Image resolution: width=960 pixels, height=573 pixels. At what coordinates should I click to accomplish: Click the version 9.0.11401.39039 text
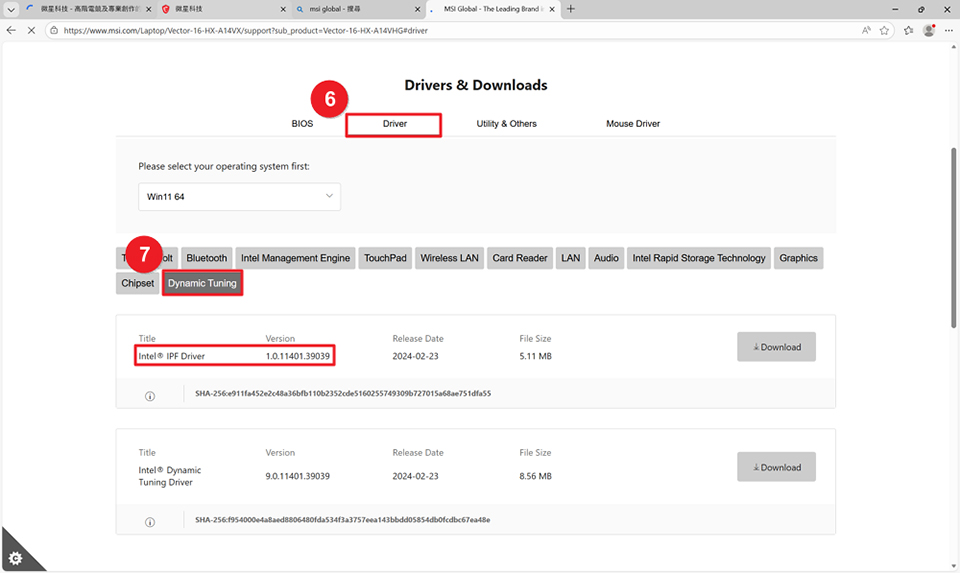pos(298,476)
